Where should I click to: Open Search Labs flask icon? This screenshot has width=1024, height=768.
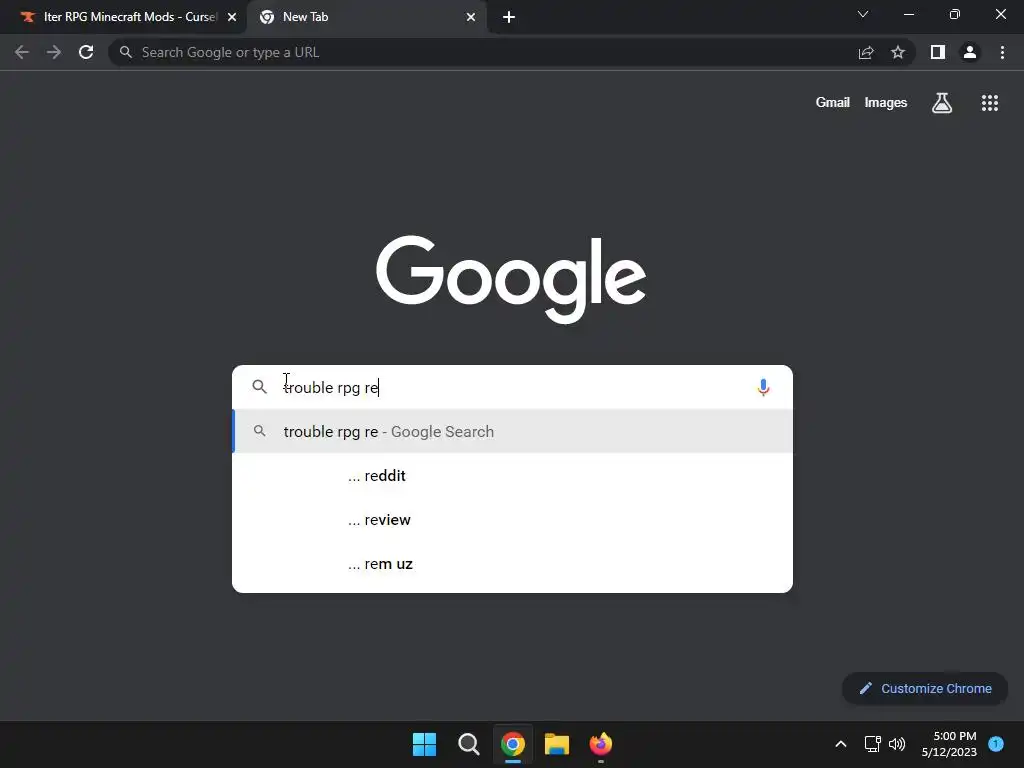942,103
